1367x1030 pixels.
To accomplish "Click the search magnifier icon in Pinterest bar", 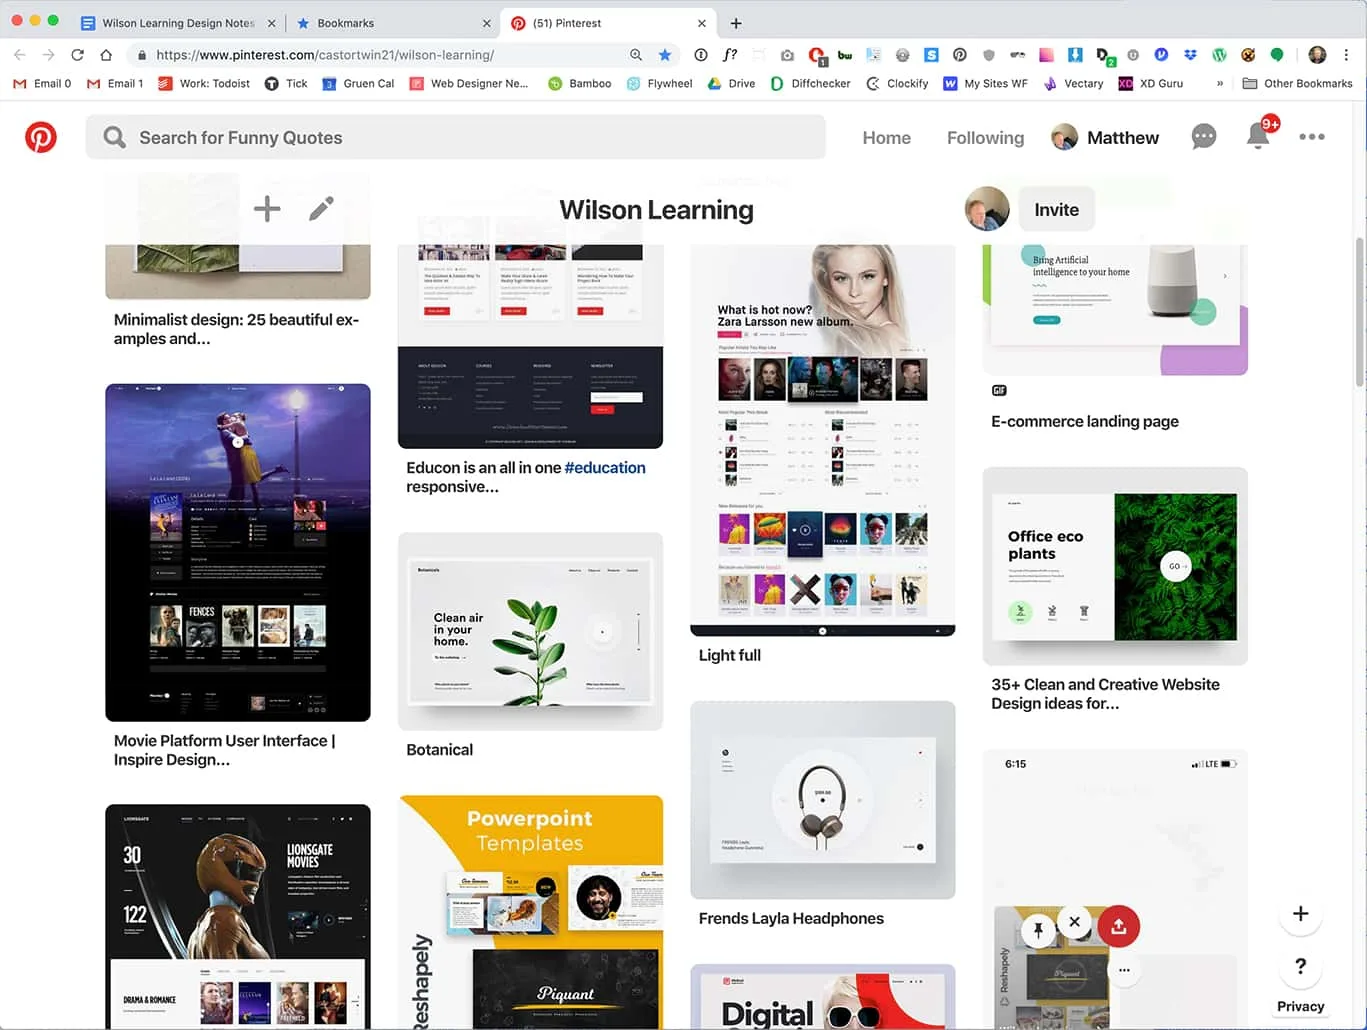I will click(115, 137).
